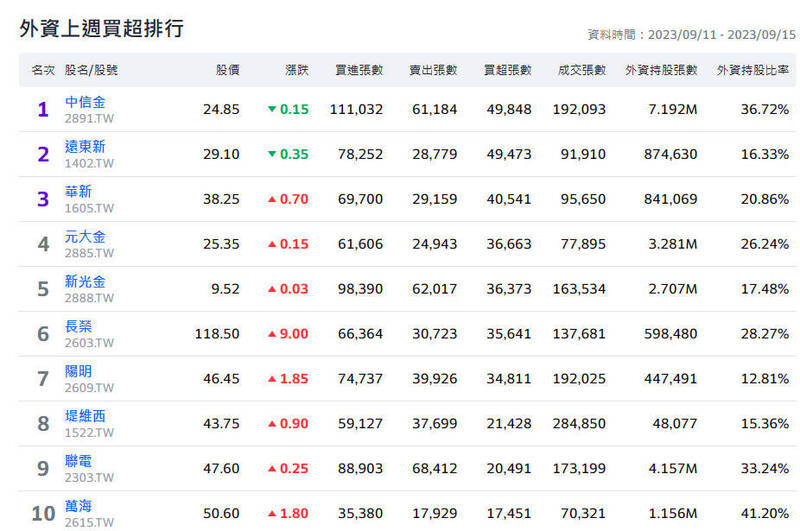Click the holding ratio 36.72%
The width and height of the screenshot is (800, 531).
pos(765,109)
